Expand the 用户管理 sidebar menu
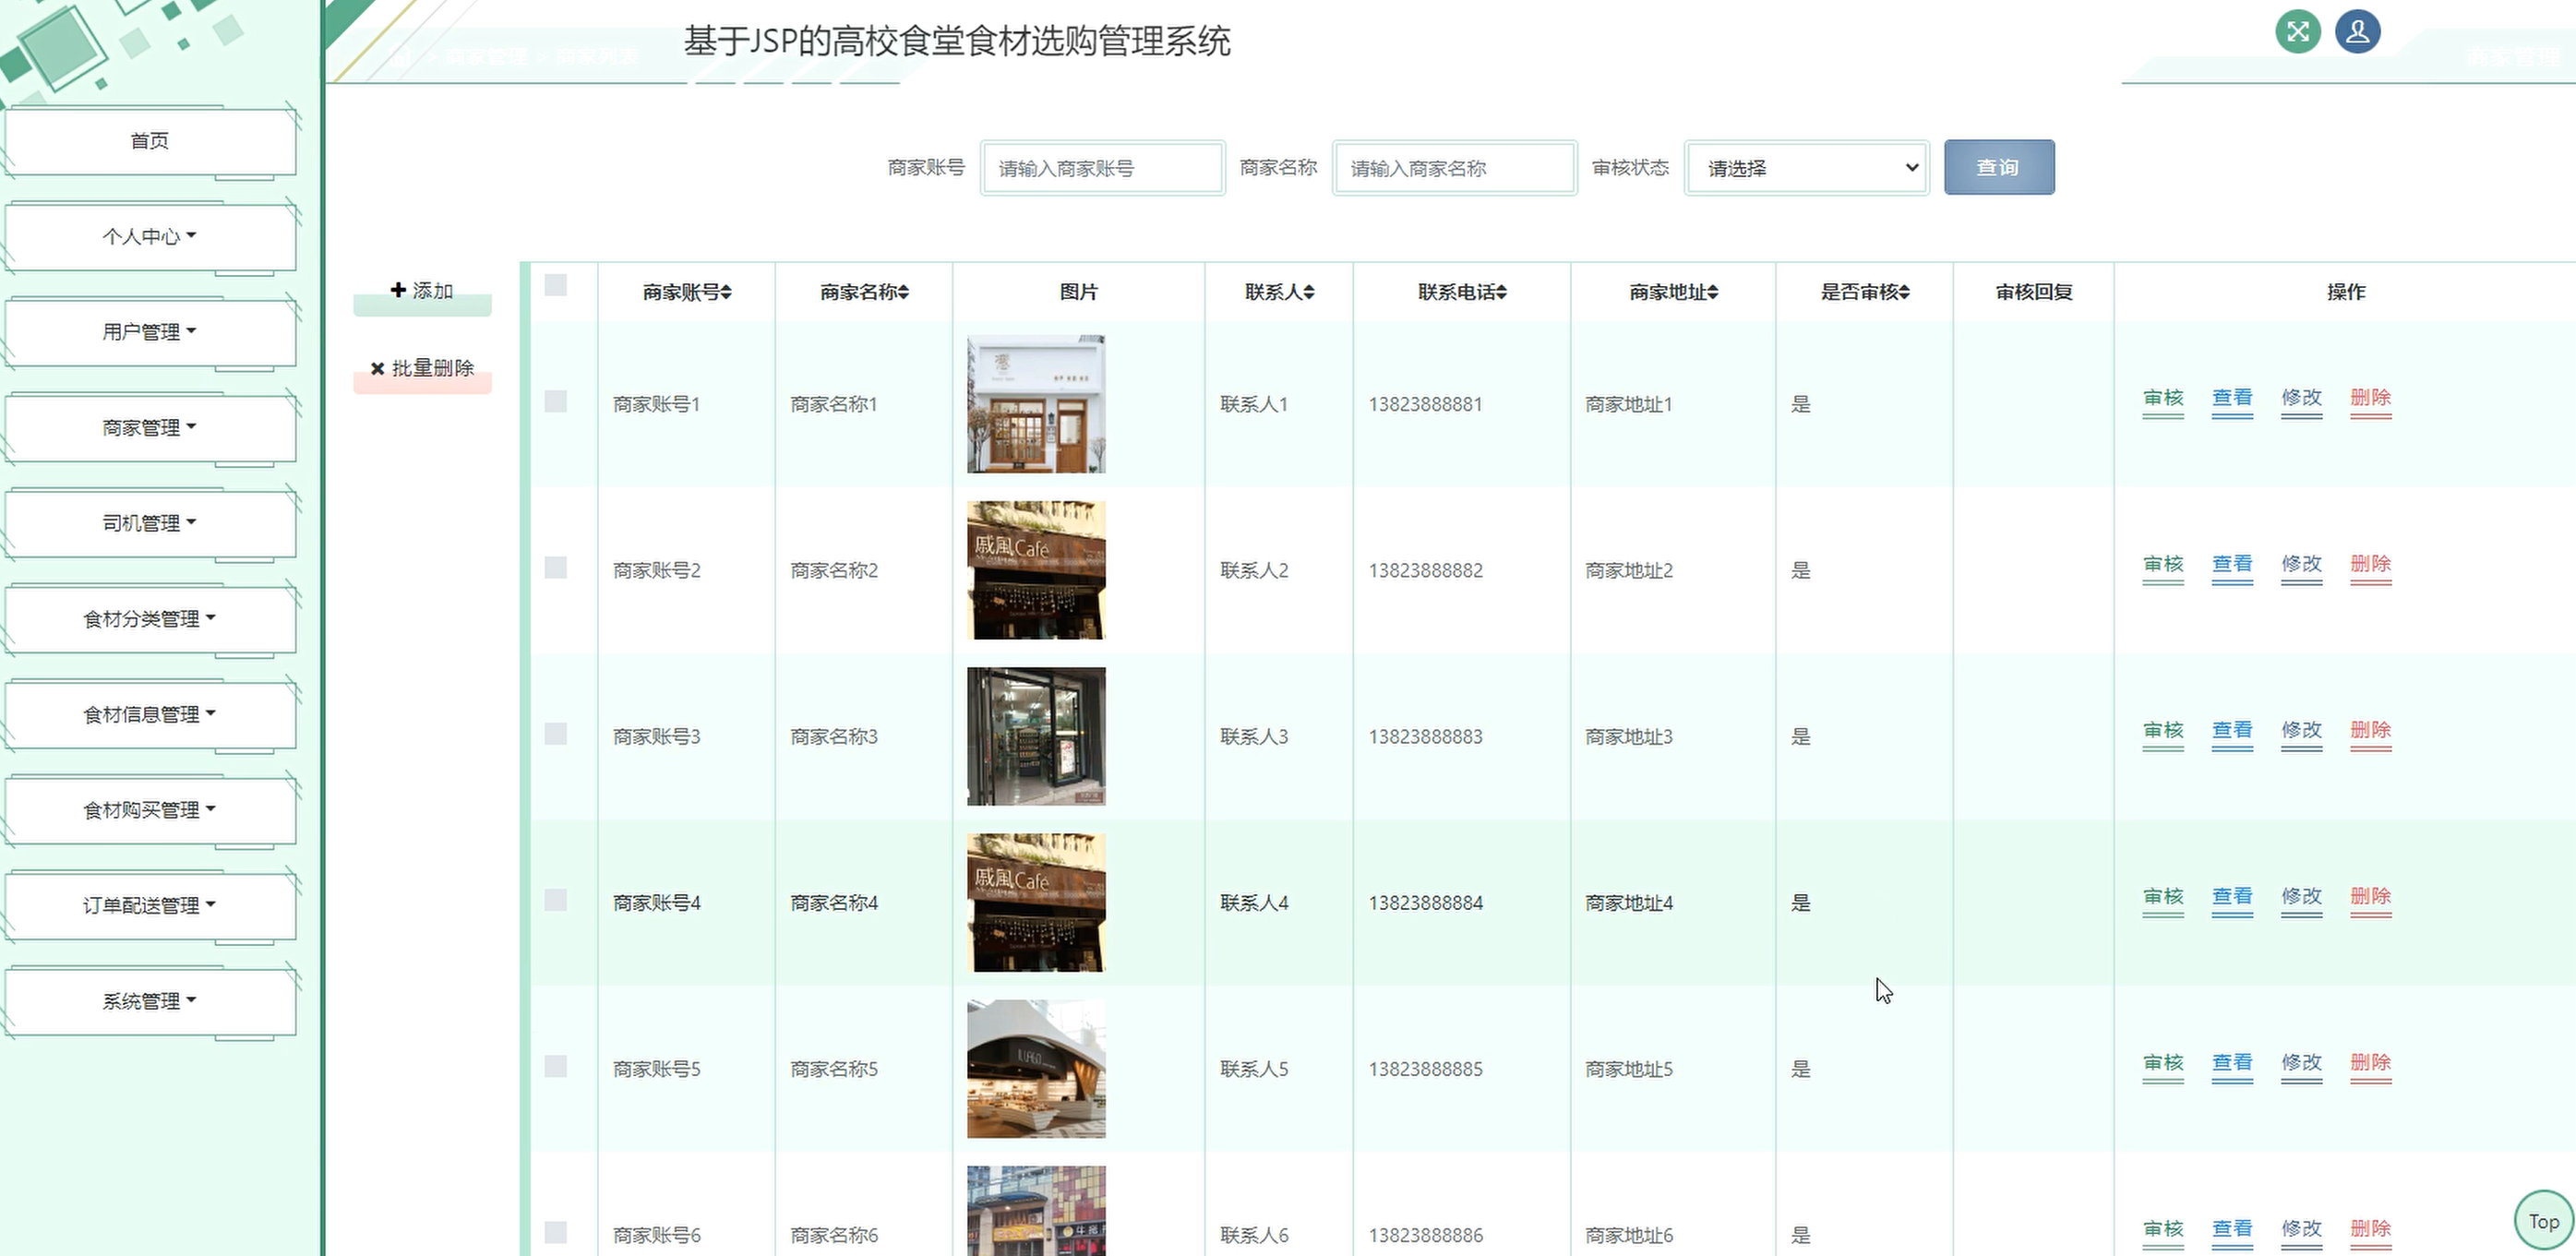Screen dimensions: 2576x1256 [x=150, y=332]
